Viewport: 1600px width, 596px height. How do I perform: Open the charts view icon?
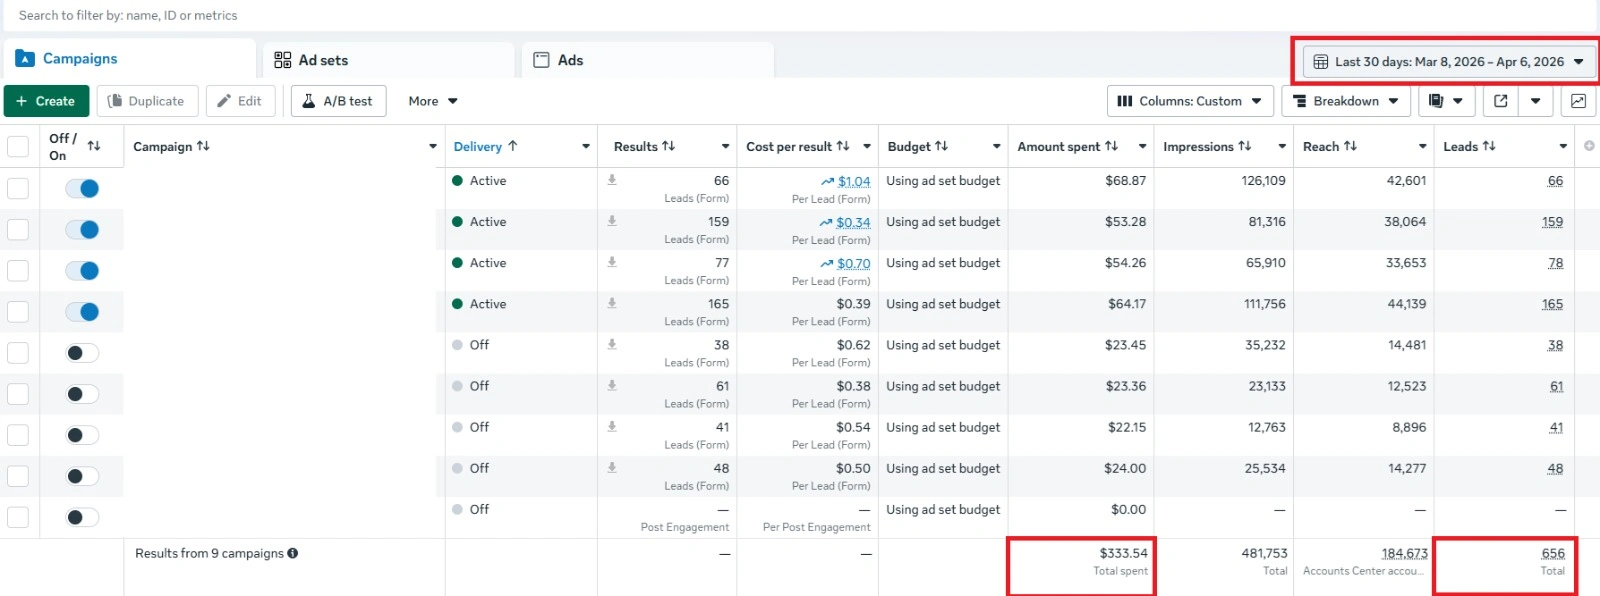point(1578,101)
